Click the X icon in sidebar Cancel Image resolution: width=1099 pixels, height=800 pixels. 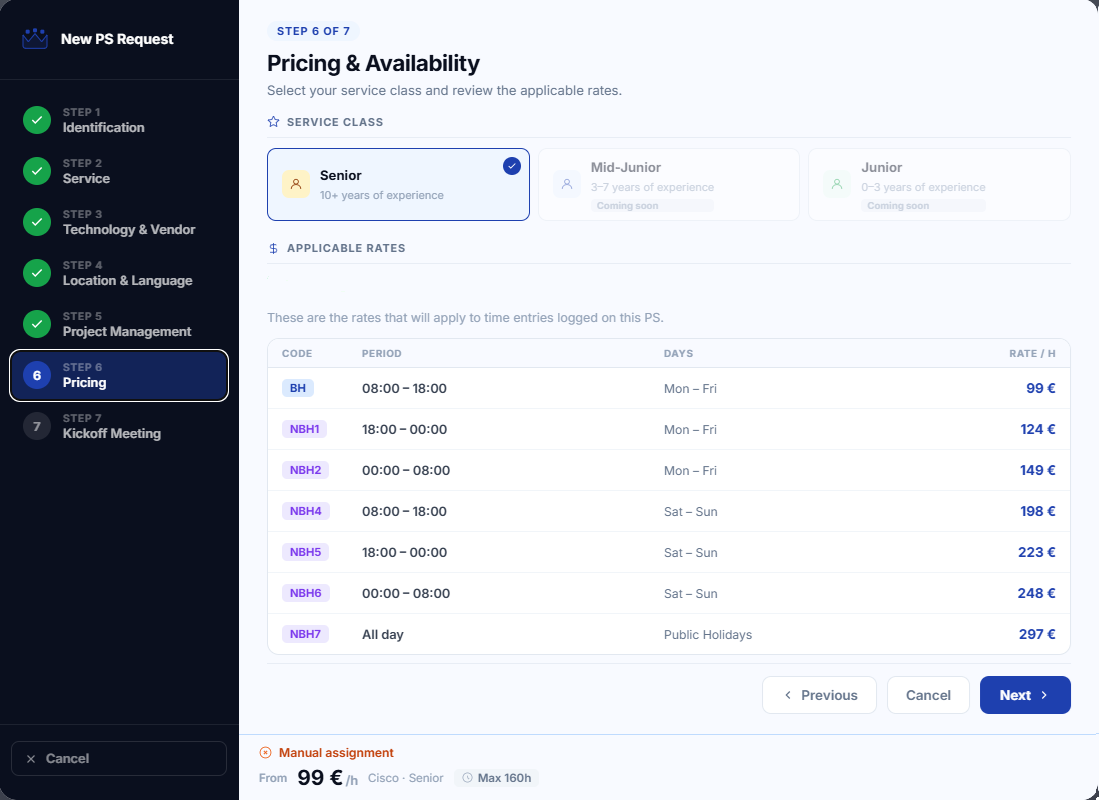tap(31, 759)
